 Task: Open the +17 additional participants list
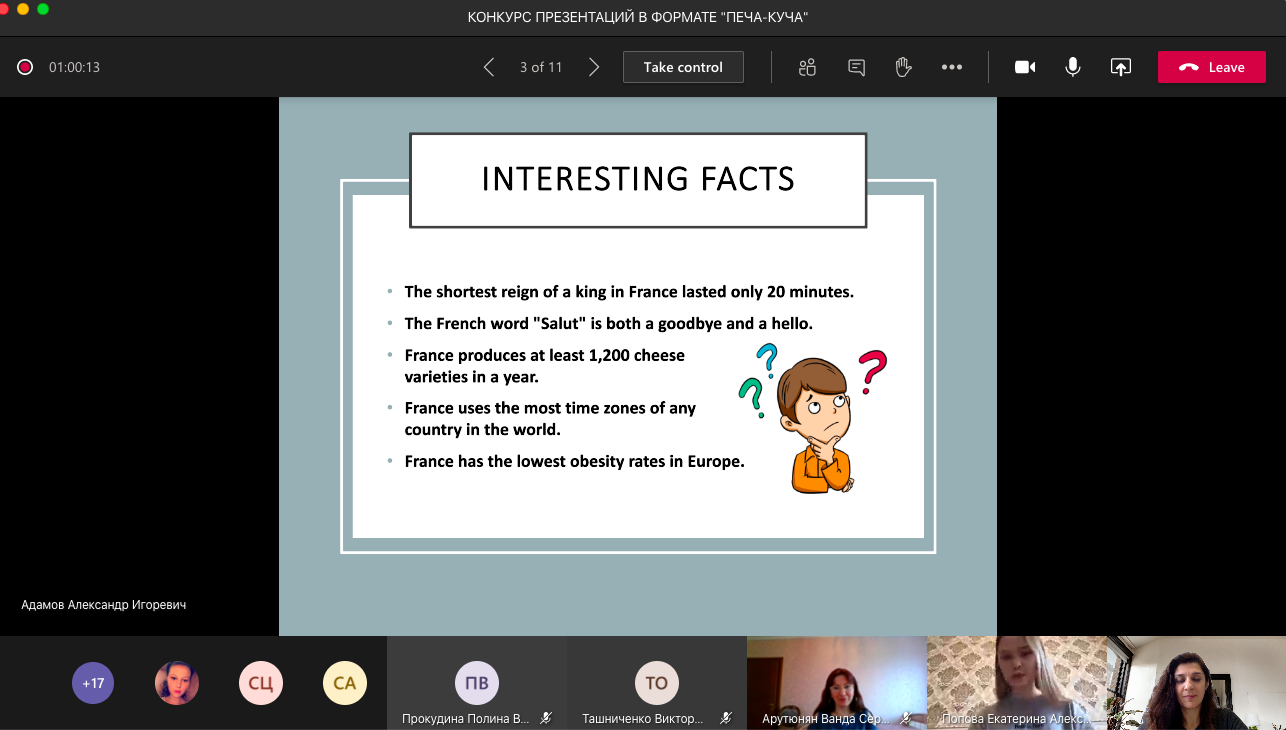pyautogui.click(x=93, y=684)
